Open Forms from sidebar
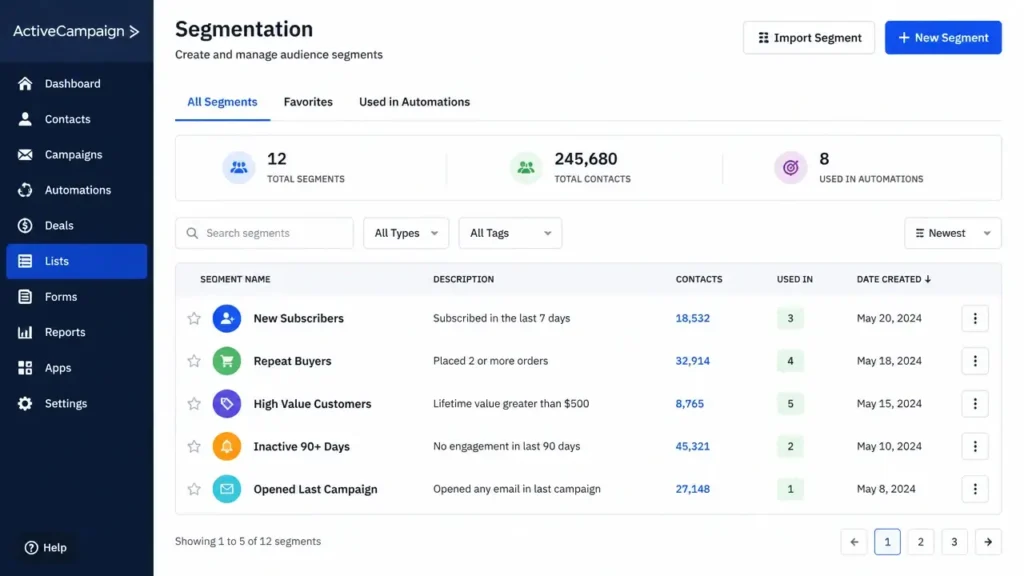1024x576 pixels. [x=76, y=296]
